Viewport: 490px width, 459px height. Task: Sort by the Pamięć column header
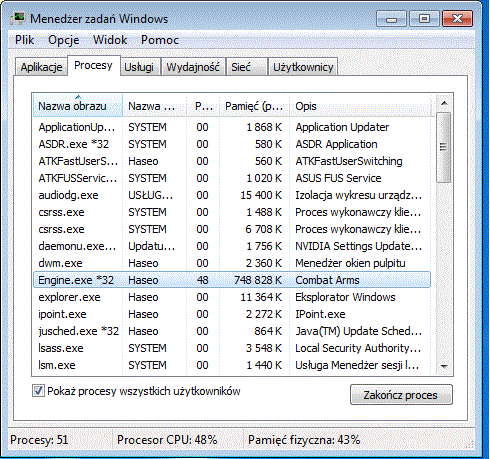pos(254,106)
